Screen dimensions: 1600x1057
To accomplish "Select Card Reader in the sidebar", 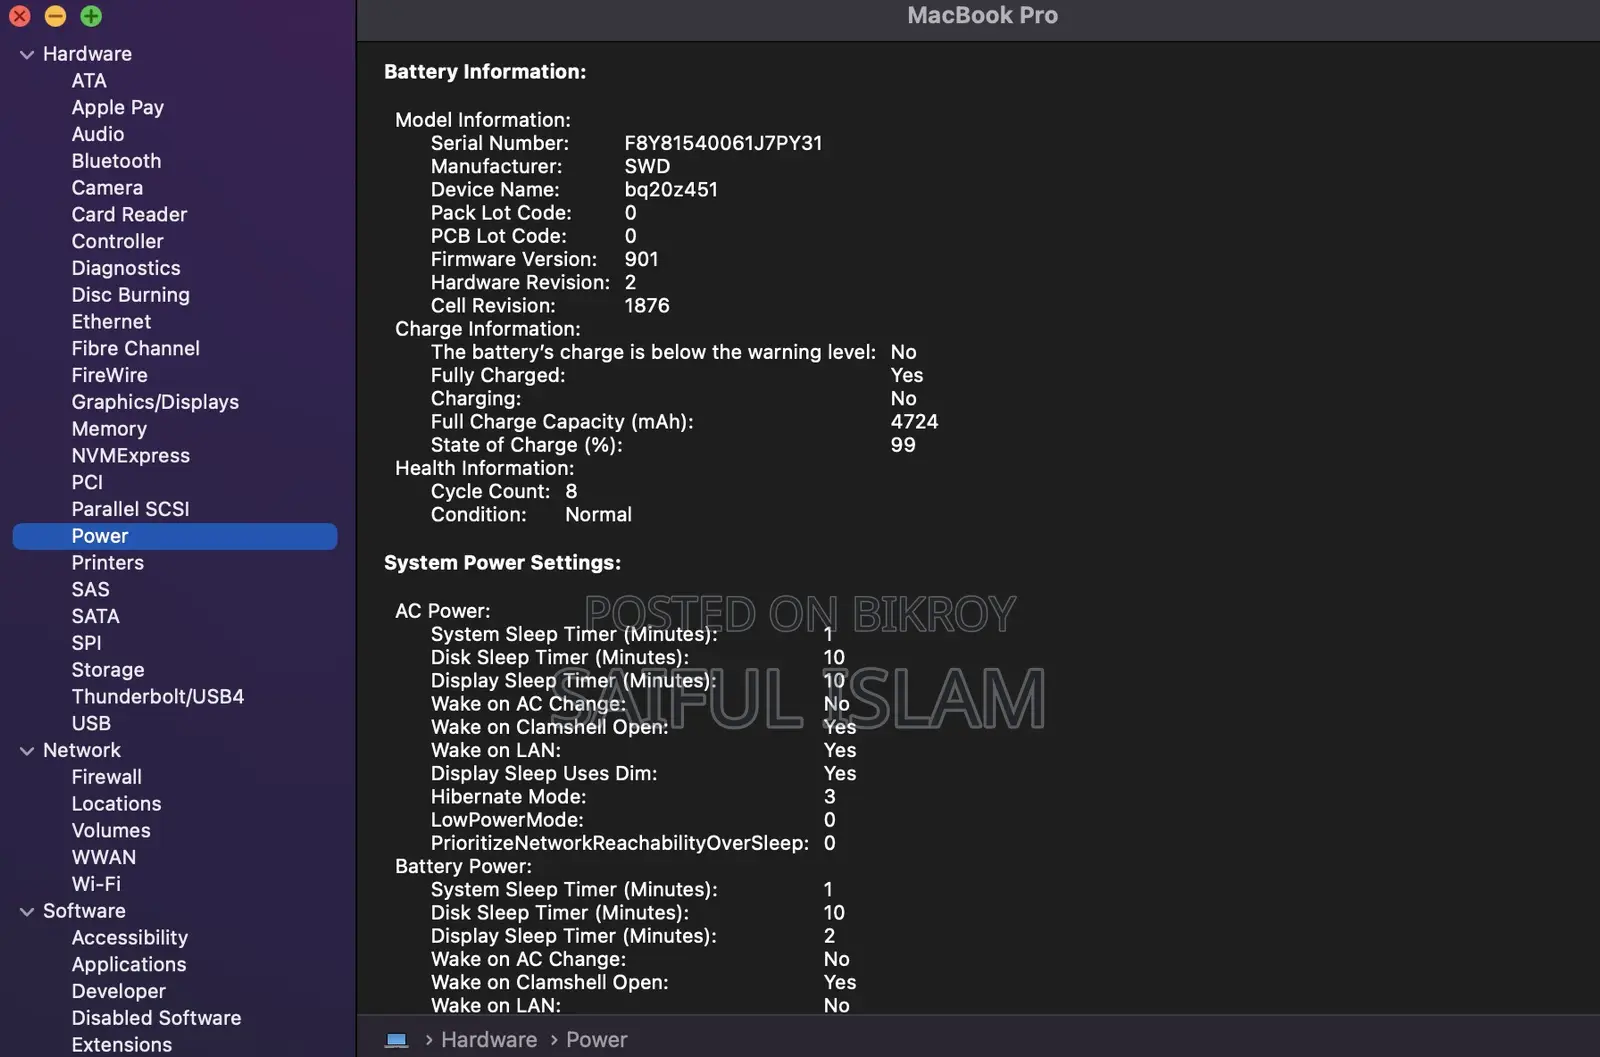I will [x=129, y=215].
